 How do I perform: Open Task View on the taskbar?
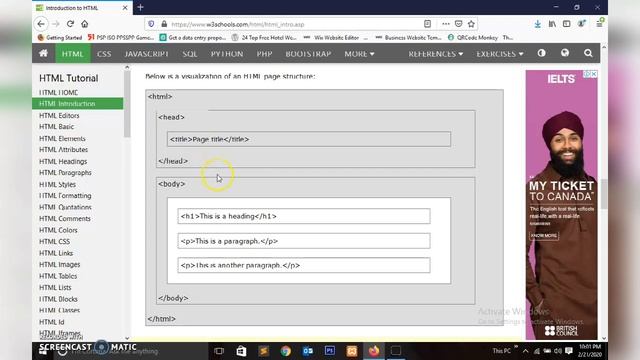tap(219, 351)
